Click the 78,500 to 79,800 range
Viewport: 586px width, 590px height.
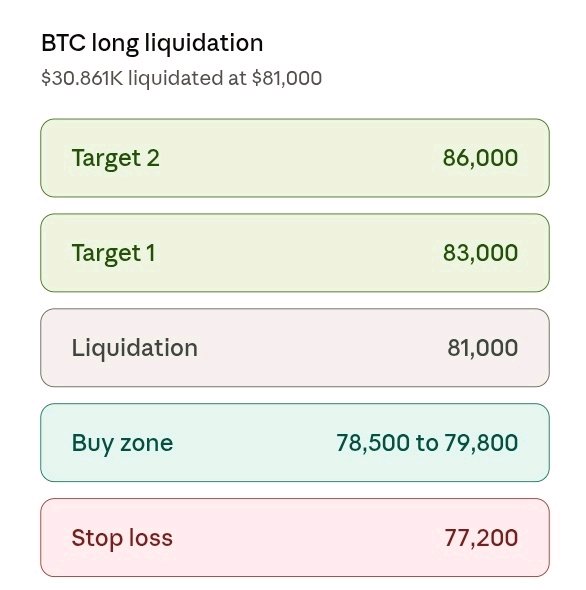click(427, 442)
